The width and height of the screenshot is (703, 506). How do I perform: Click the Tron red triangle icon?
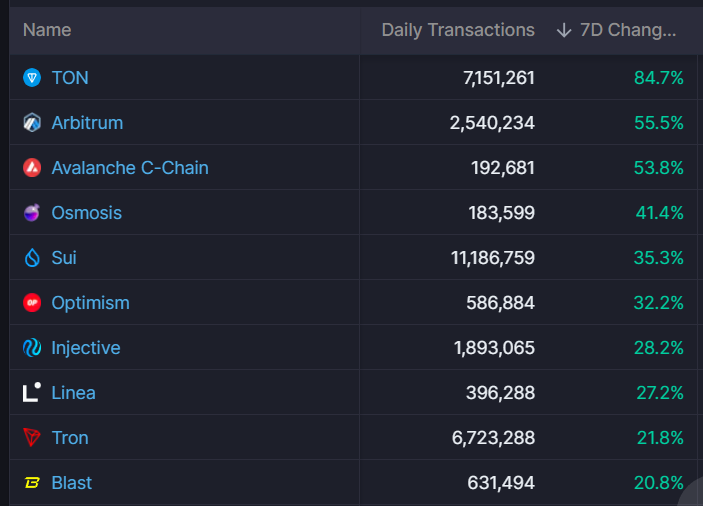pos(32,437)
